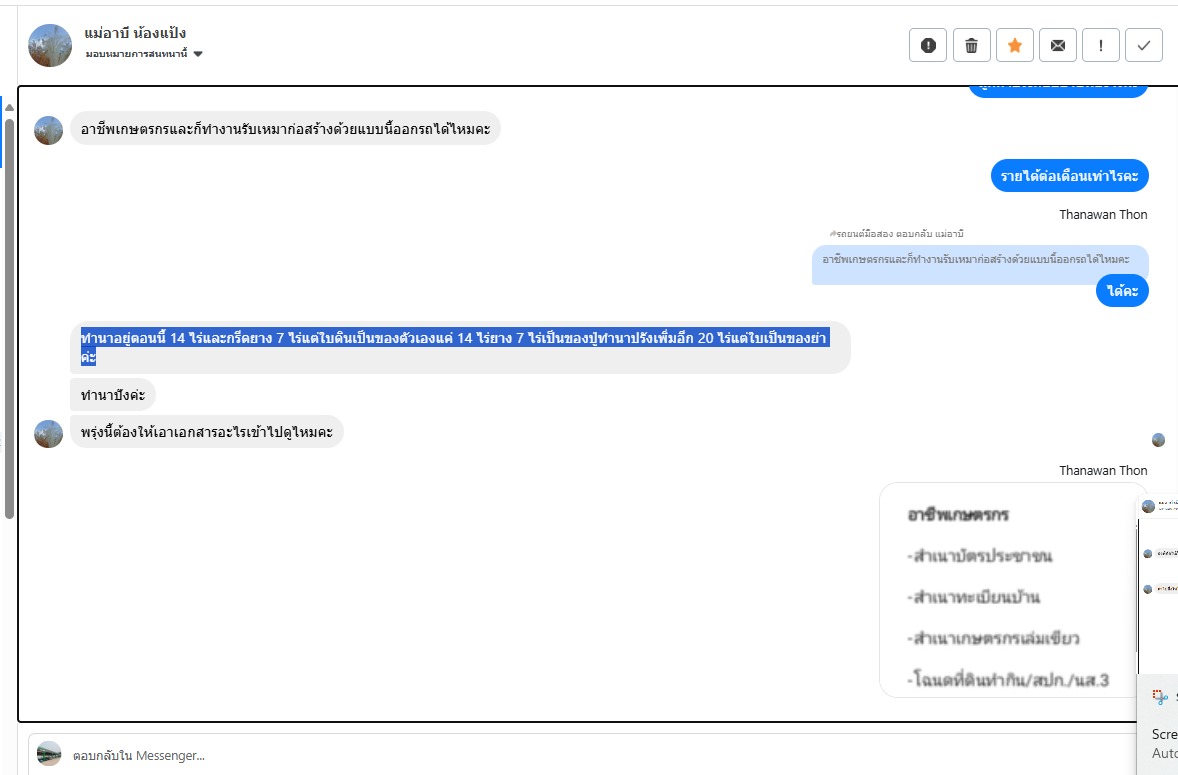
Task: Click the small seen-status avatar at the right
Action: pyautogui.click(x=1158, y=440)
